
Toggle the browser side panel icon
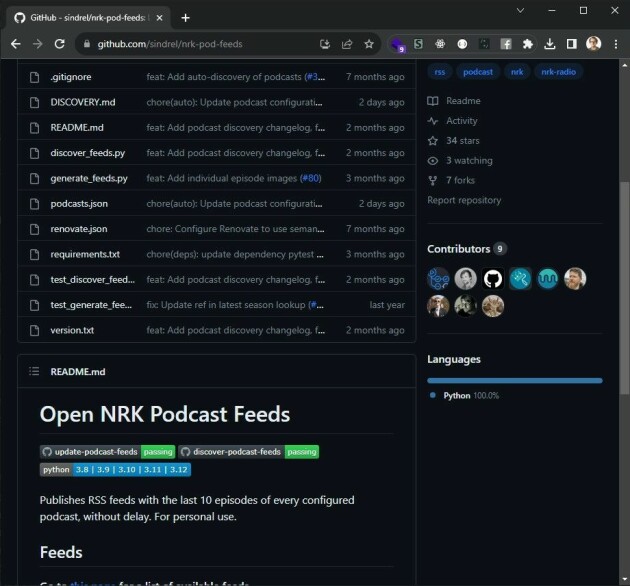coord(571,44)
